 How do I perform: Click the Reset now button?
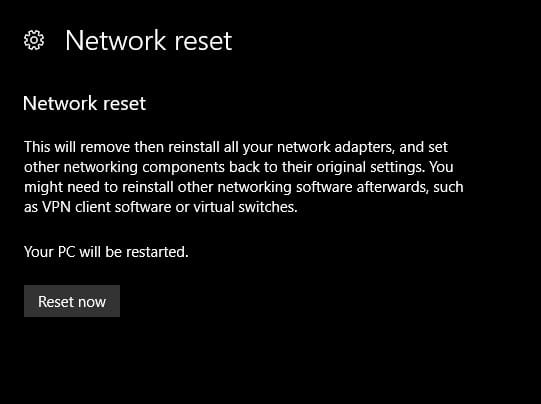[72, 301]
